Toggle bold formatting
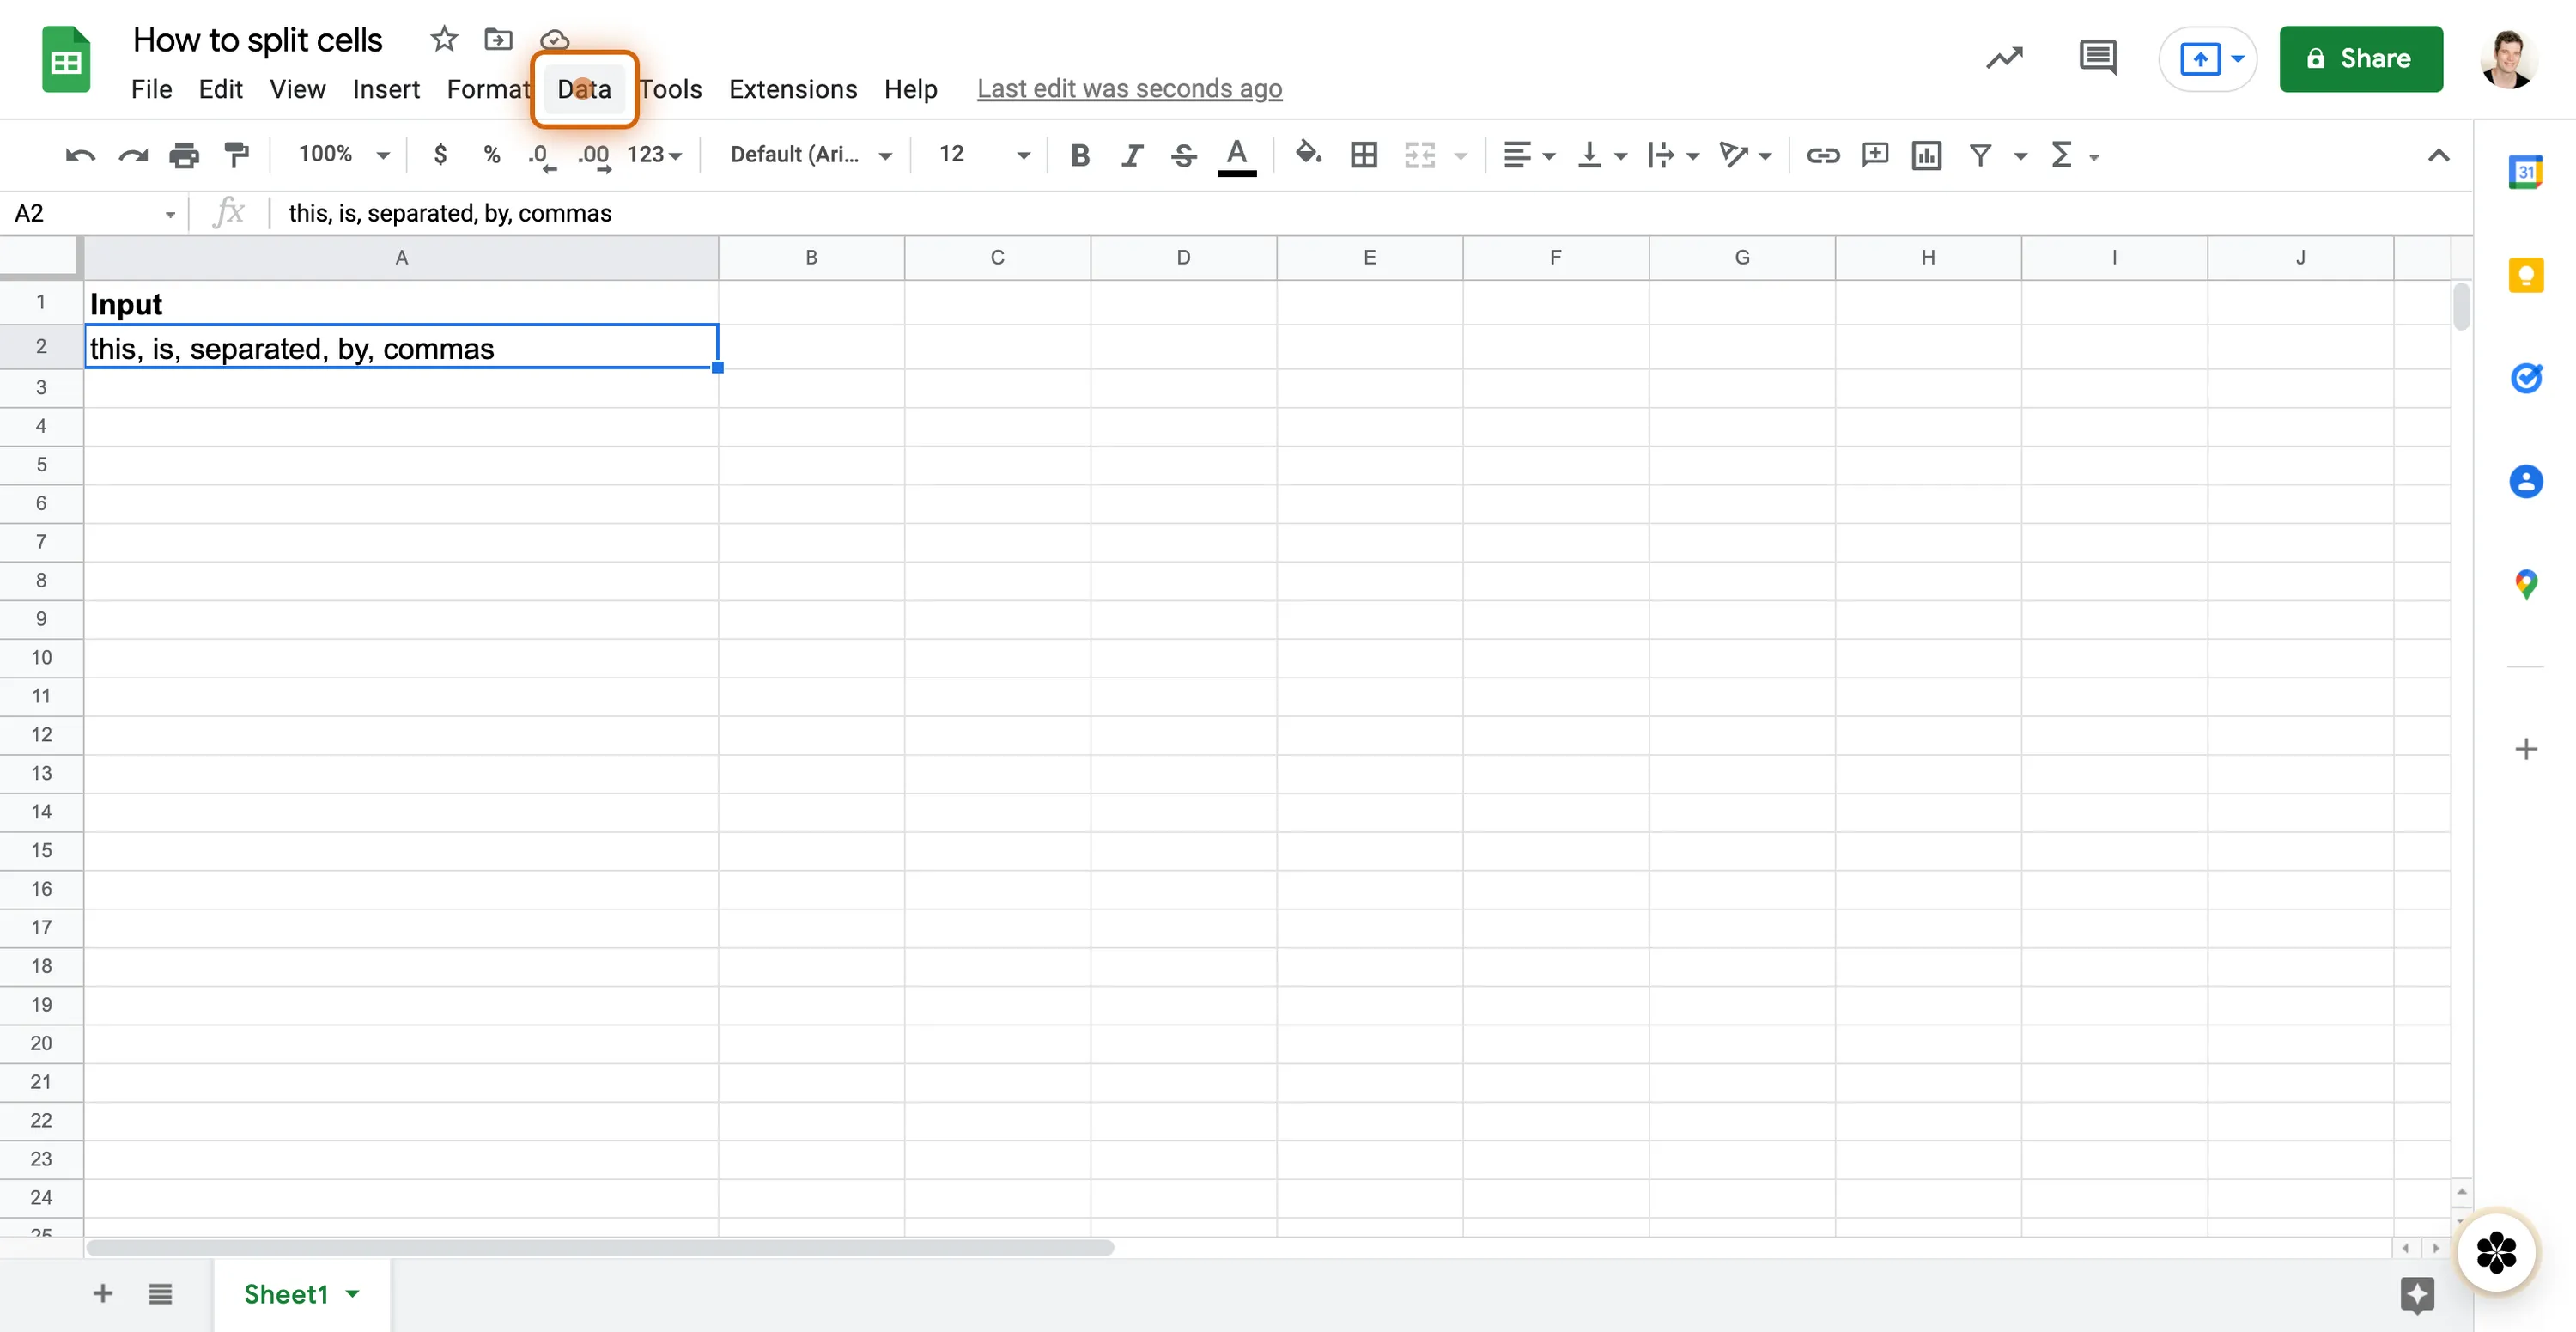The height and width of the screenshot is (1332, 2576). coord(1079,155)
